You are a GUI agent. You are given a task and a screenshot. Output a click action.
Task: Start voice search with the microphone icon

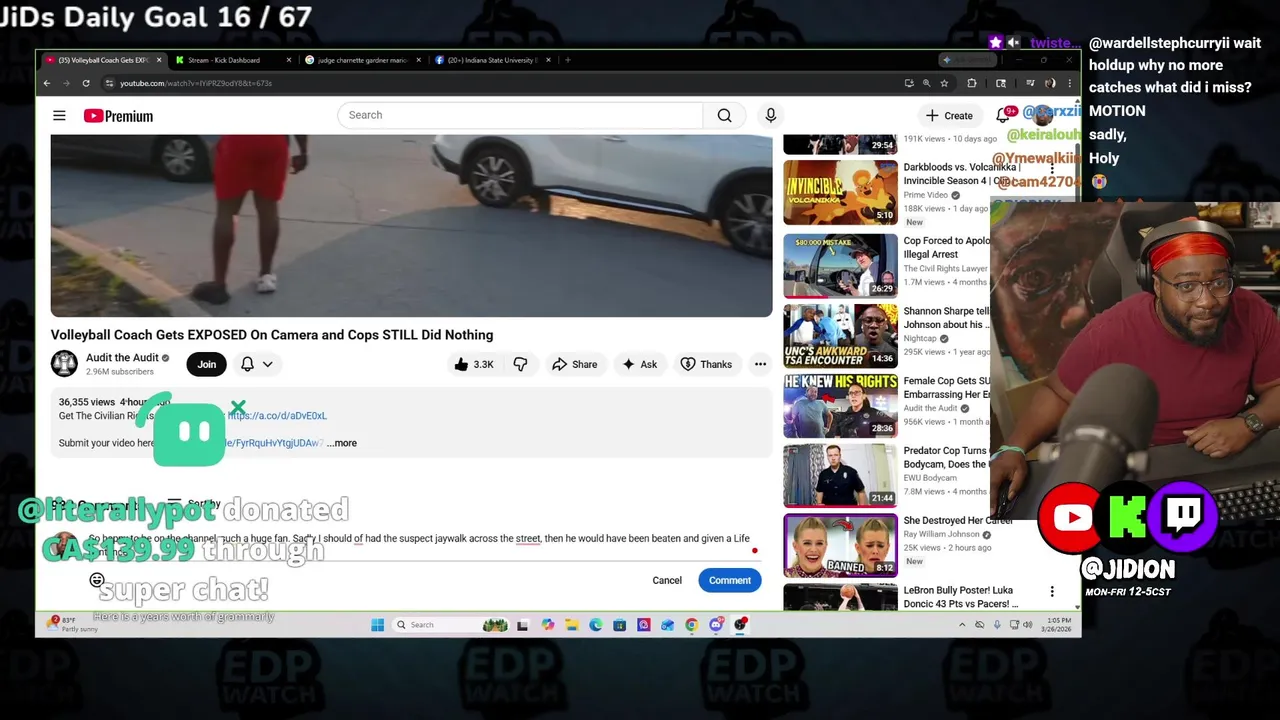tap(770, 115)
